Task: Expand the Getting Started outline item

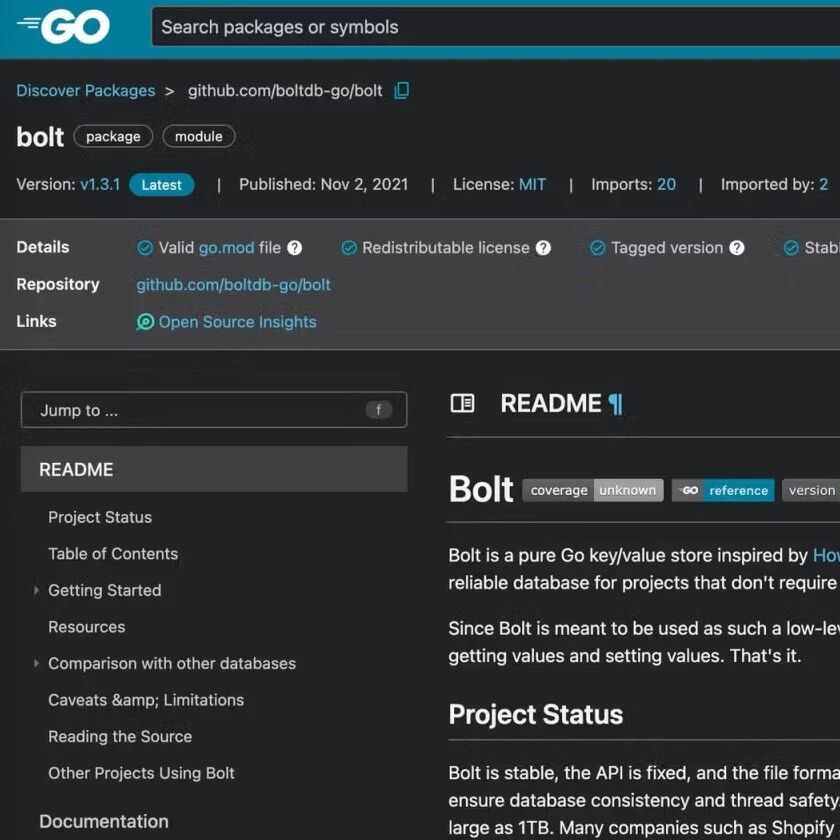Action: pyautogui.click(x=36, y=590)
